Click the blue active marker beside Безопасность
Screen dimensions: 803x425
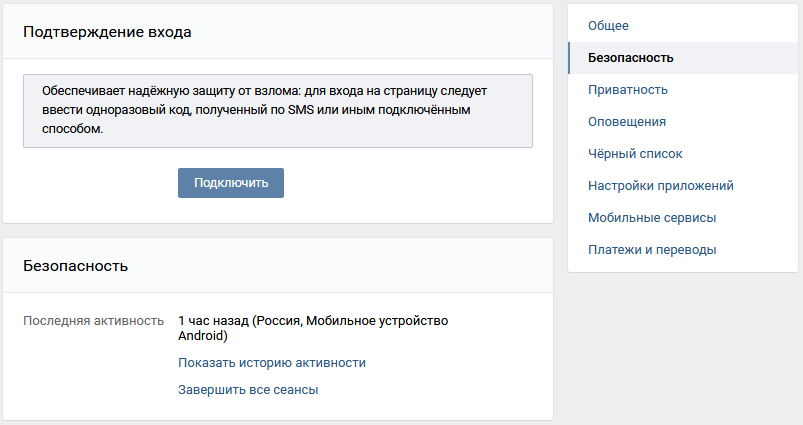569,58
